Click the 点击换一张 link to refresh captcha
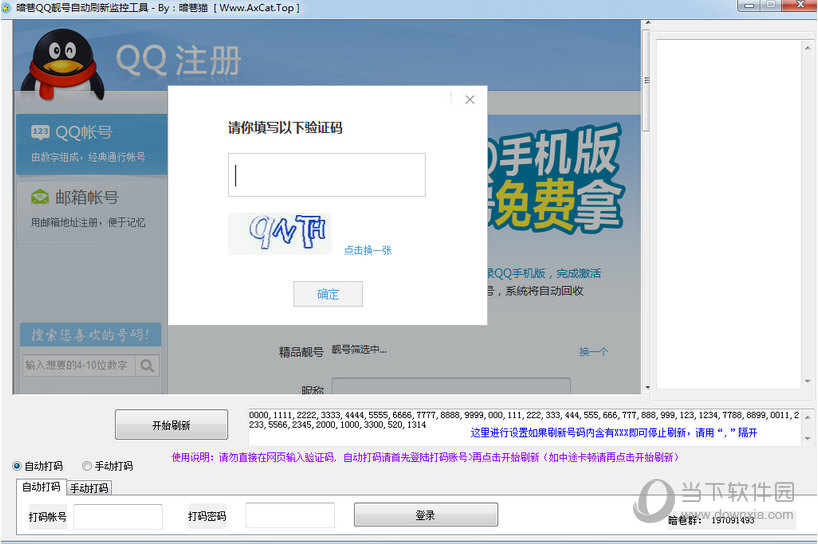Viewport: 818px width, 544px height. point(368,250)
